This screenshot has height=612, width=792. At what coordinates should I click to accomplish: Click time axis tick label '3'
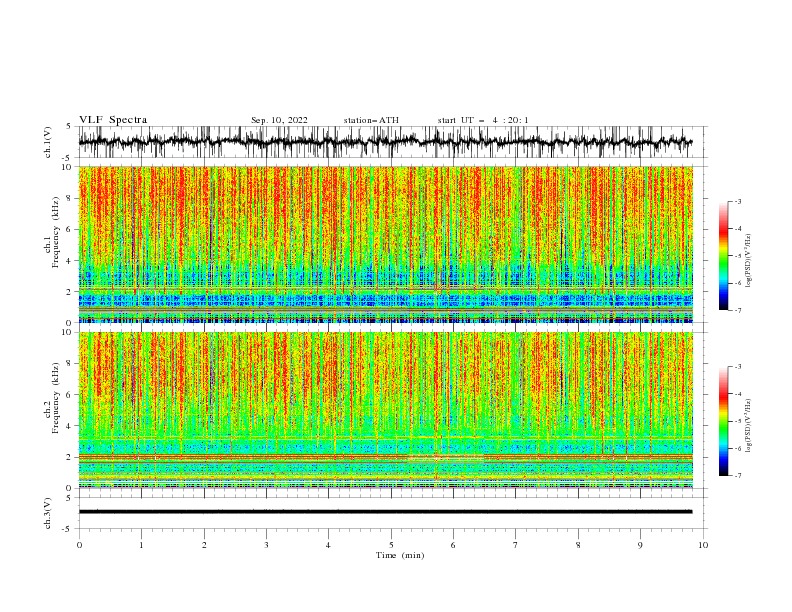coord(267,545)
